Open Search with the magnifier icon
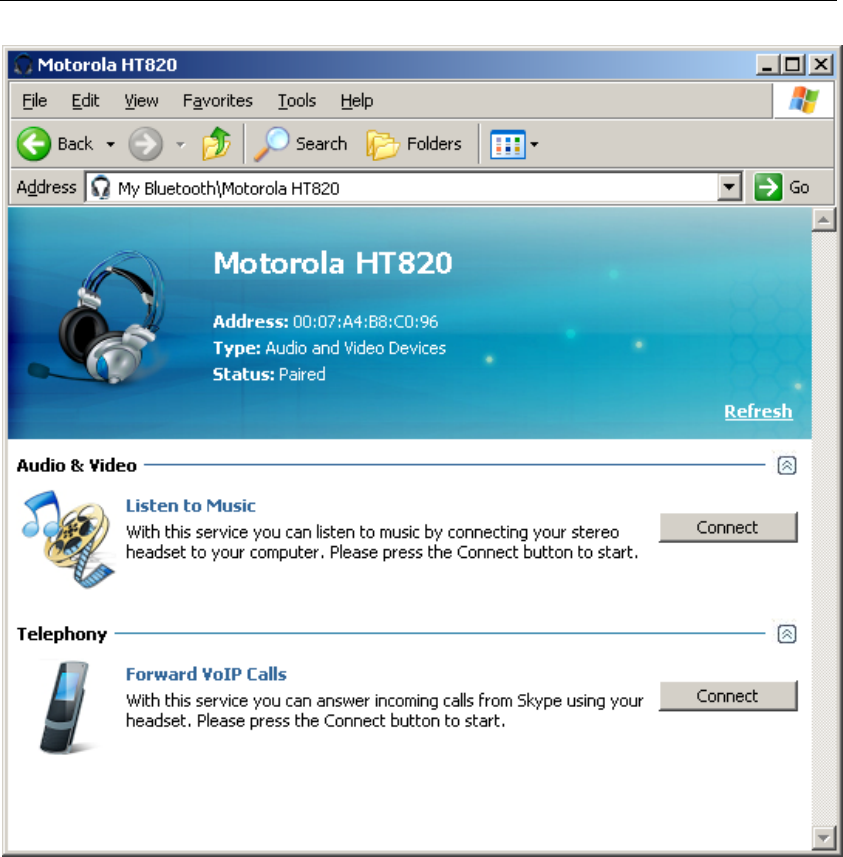 271,144
